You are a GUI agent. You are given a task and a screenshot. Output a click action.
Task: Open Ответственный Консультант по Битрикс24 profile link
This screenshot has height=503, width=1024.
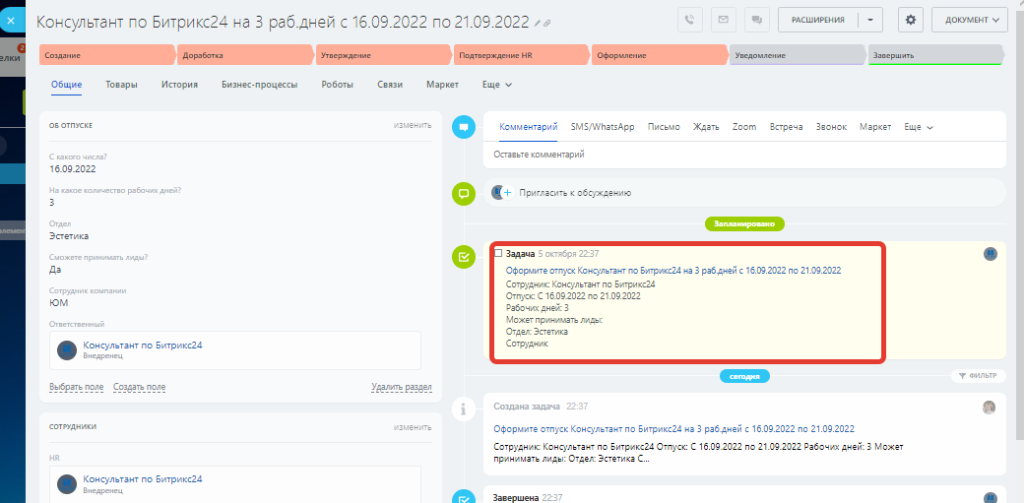(x=143, y=345)
